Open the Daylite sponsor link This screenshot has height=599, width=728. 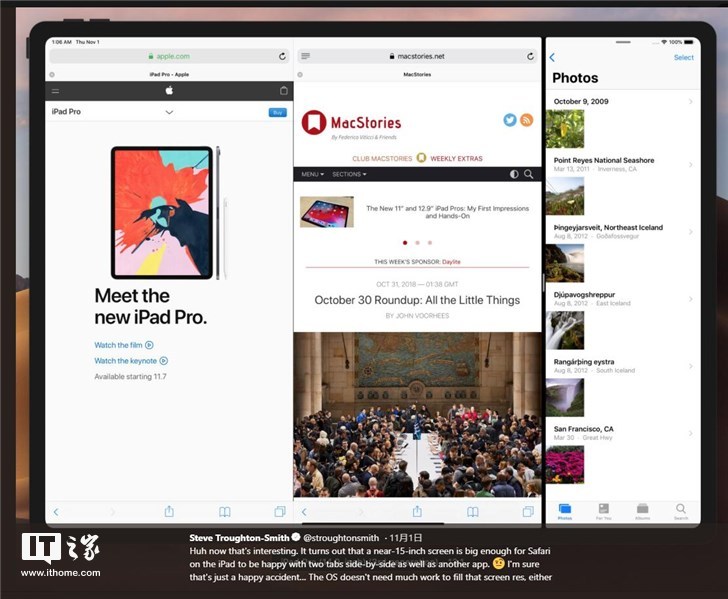click(451, 262)
